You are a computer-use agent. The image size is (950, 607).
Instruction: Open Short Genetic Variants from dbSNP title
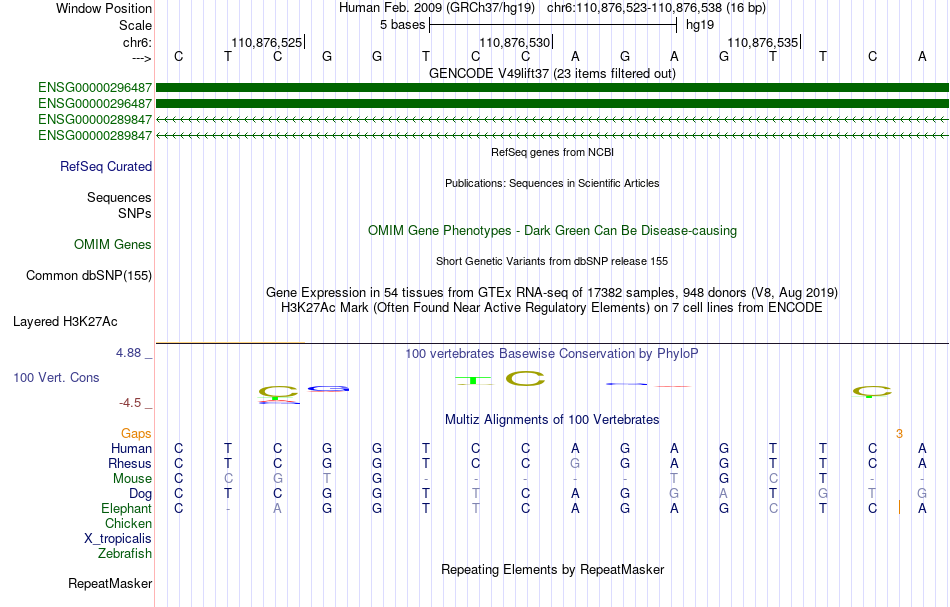tap(552, 261)
